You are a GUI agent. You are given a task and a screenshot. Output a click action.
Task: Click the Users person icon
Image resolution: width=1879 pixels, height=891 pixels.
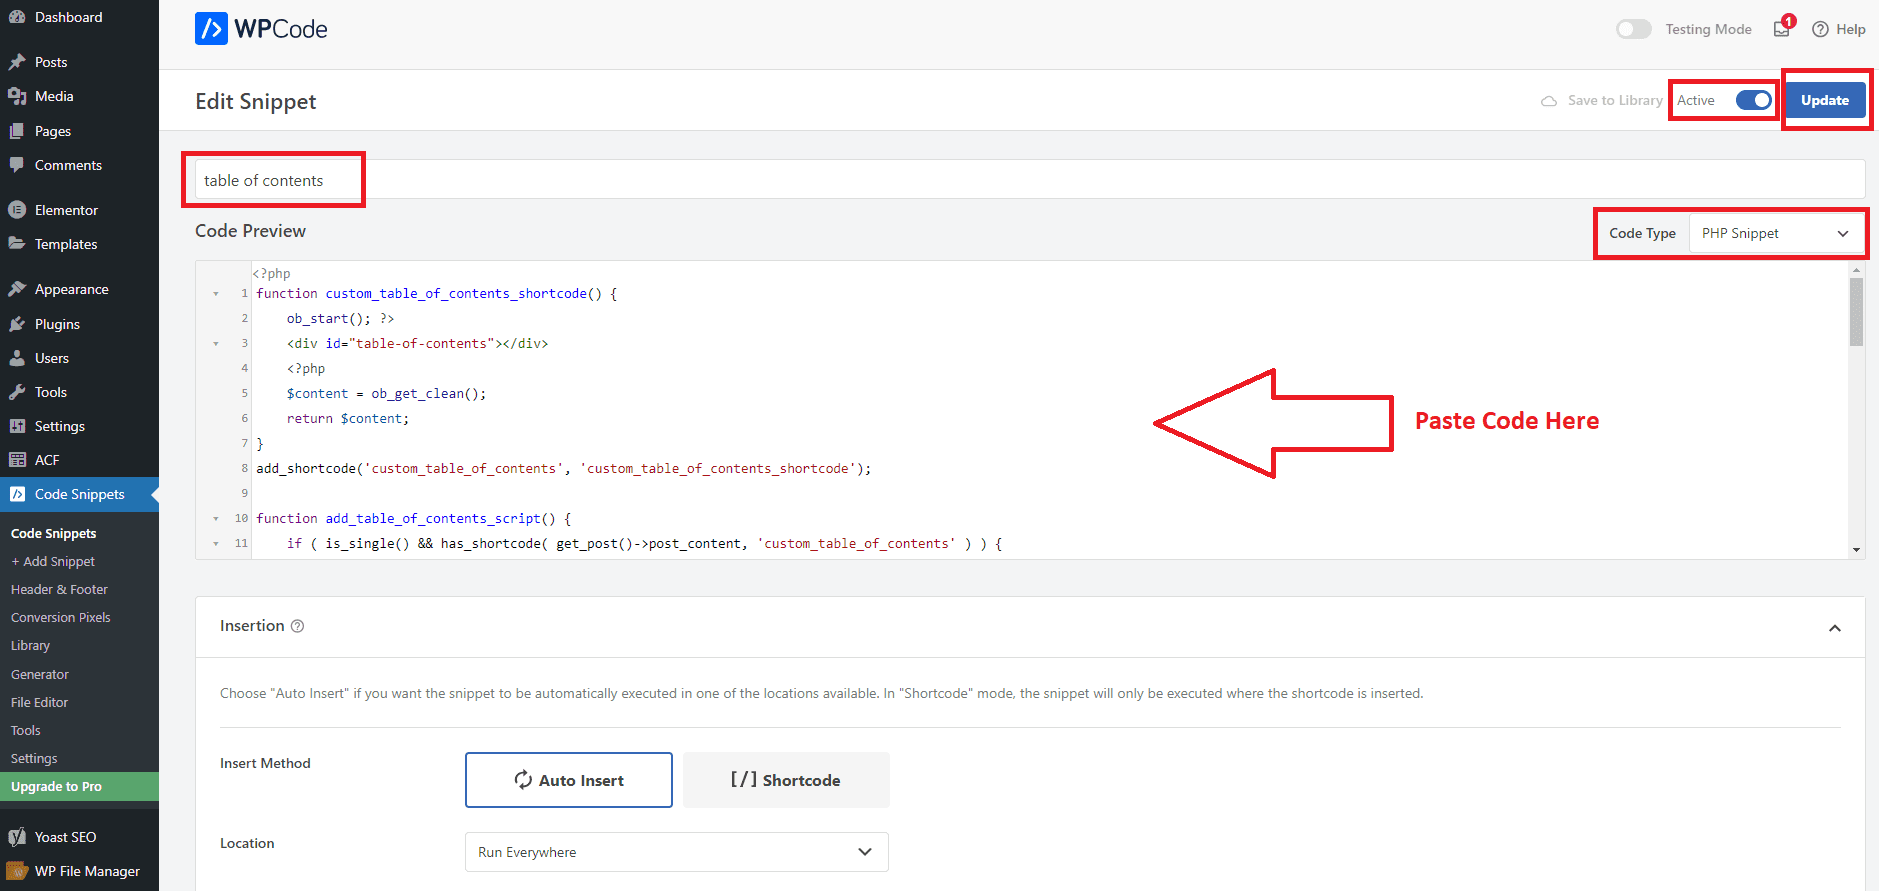point(17,358)
